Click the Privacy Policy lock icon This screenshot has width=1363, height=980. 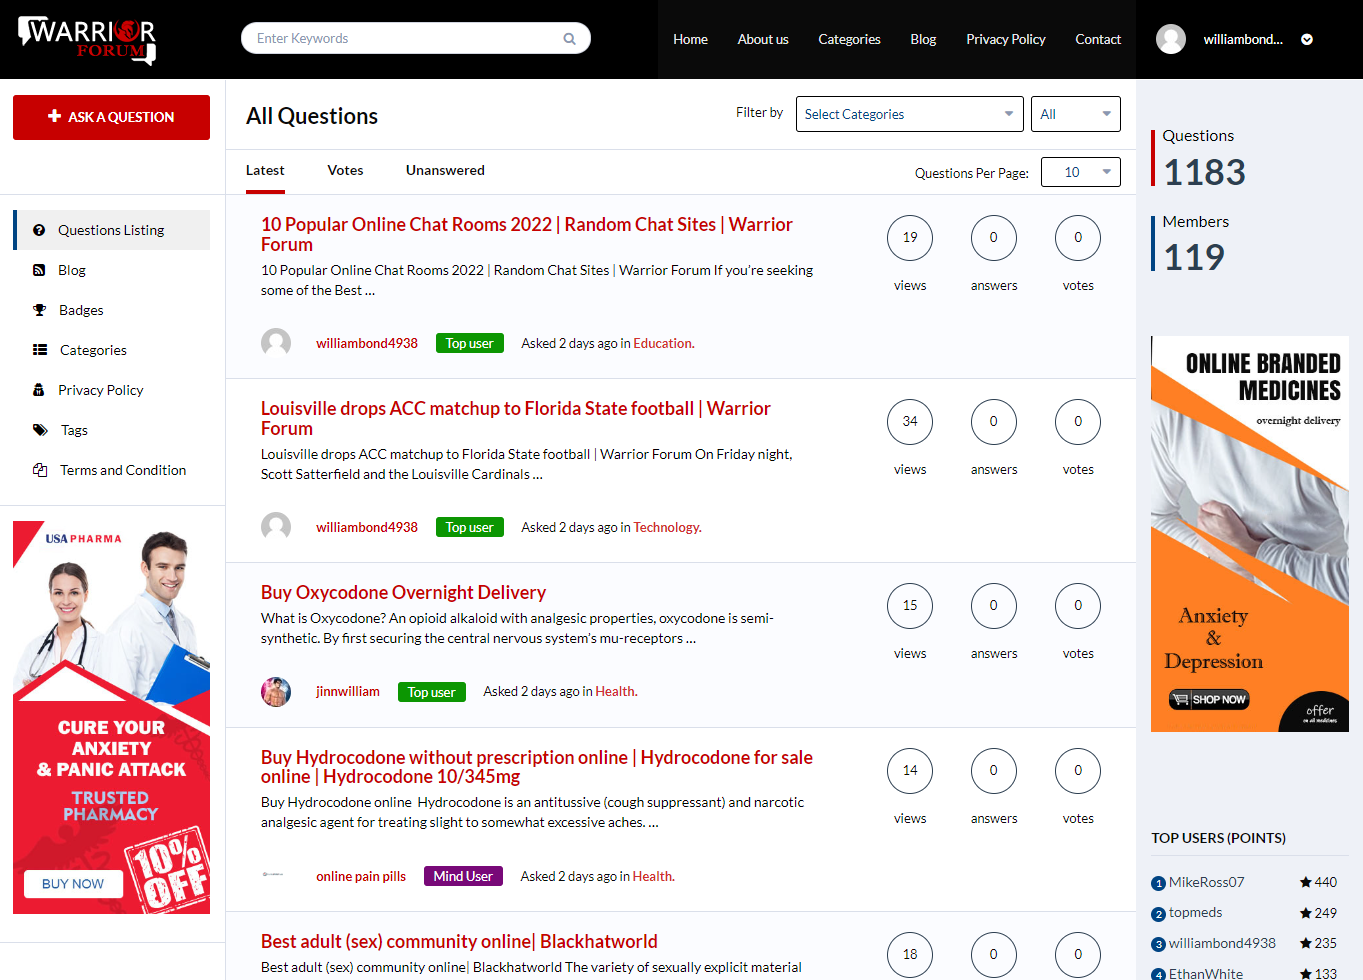(39, 390)
